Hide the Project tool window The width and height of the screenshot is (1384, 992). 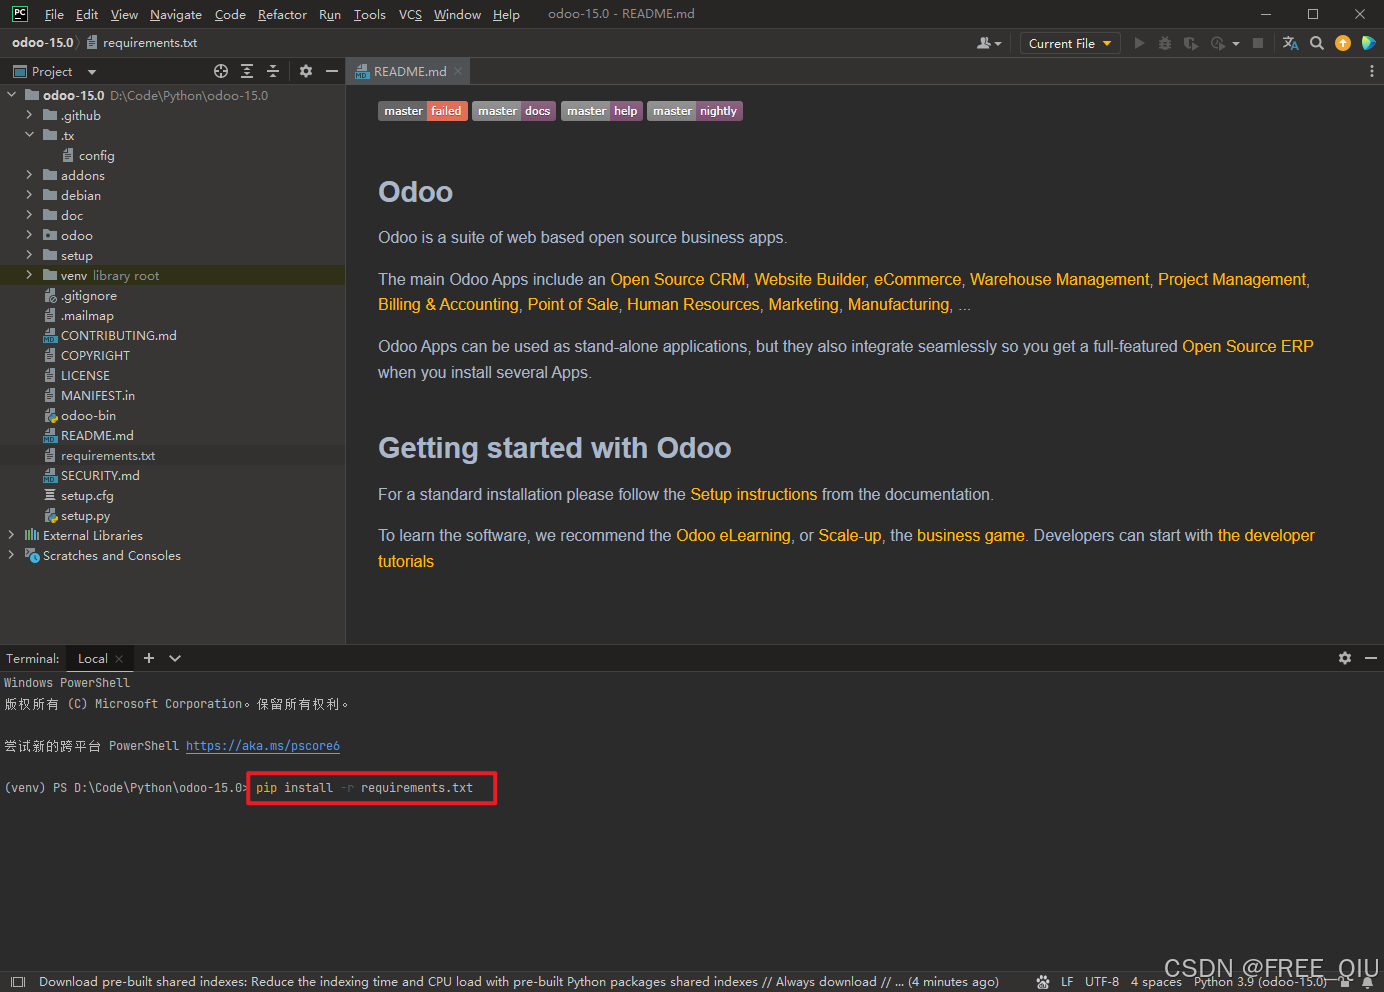332,71
